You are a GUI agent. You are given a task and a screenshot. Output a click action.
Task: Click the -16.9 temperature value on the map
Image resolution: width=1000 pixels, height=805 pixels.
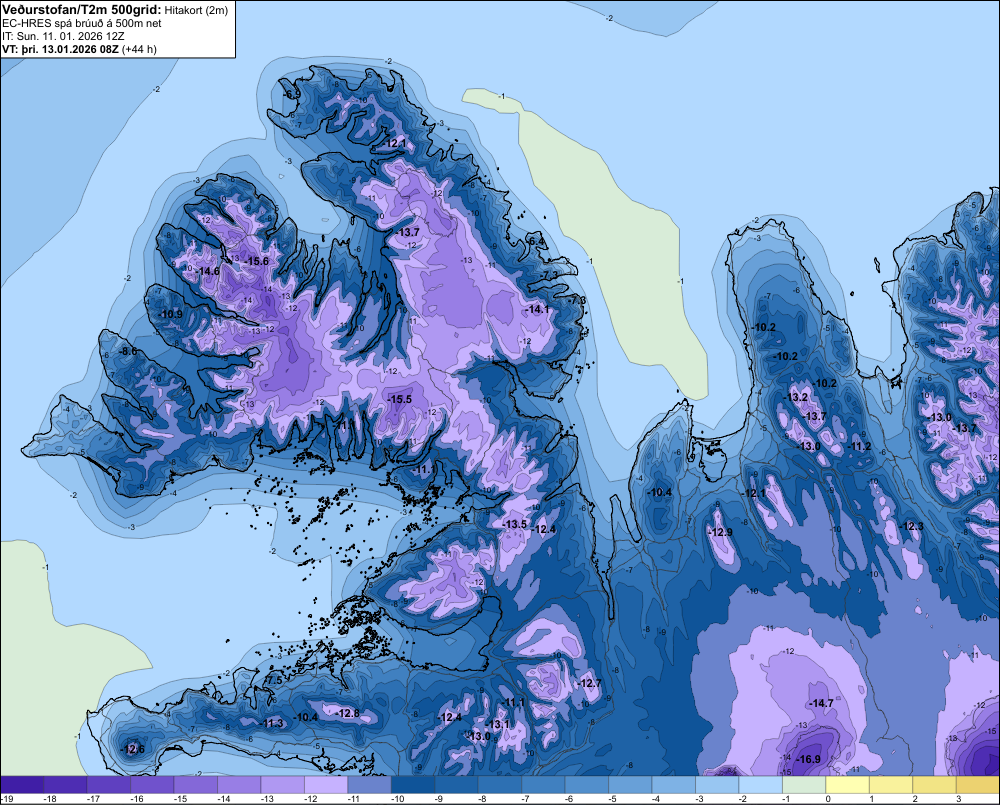click(808, 759)
